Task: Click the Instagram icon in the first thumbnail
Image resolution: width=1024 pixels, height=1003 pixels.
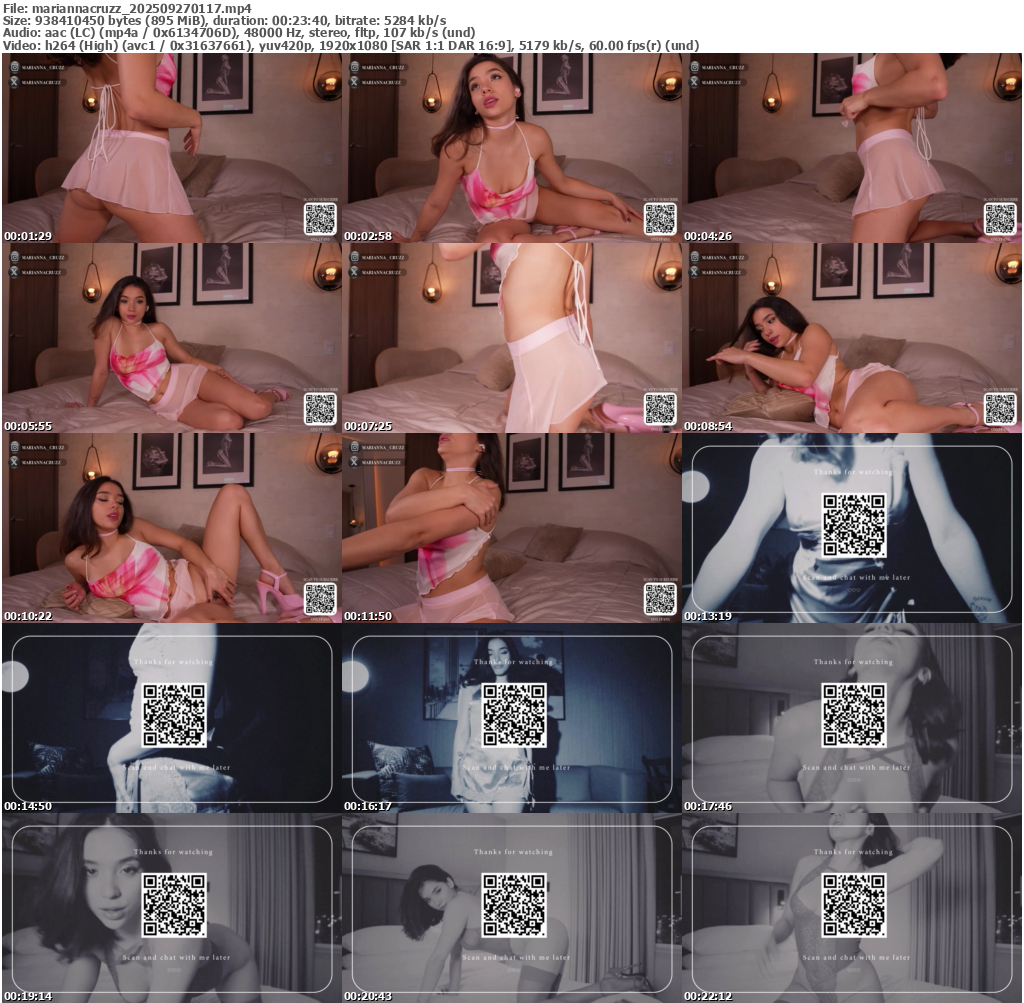Action: point(15,67)
